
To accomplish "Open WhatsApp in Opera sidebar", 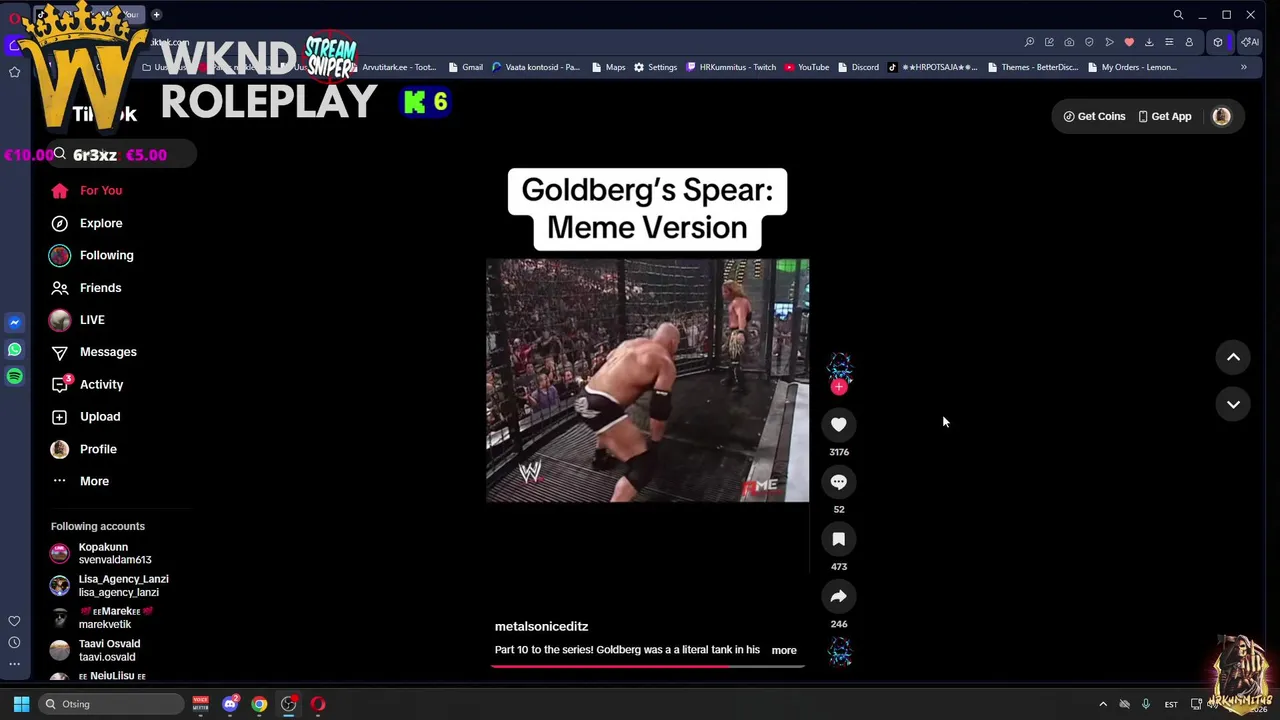I will tap(14, 349).
